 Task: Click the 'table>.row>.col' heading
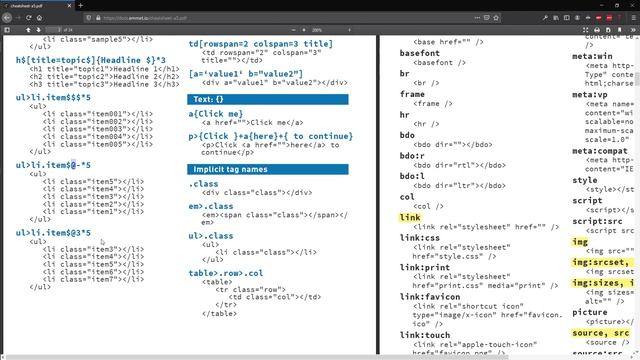pos(226,273)
